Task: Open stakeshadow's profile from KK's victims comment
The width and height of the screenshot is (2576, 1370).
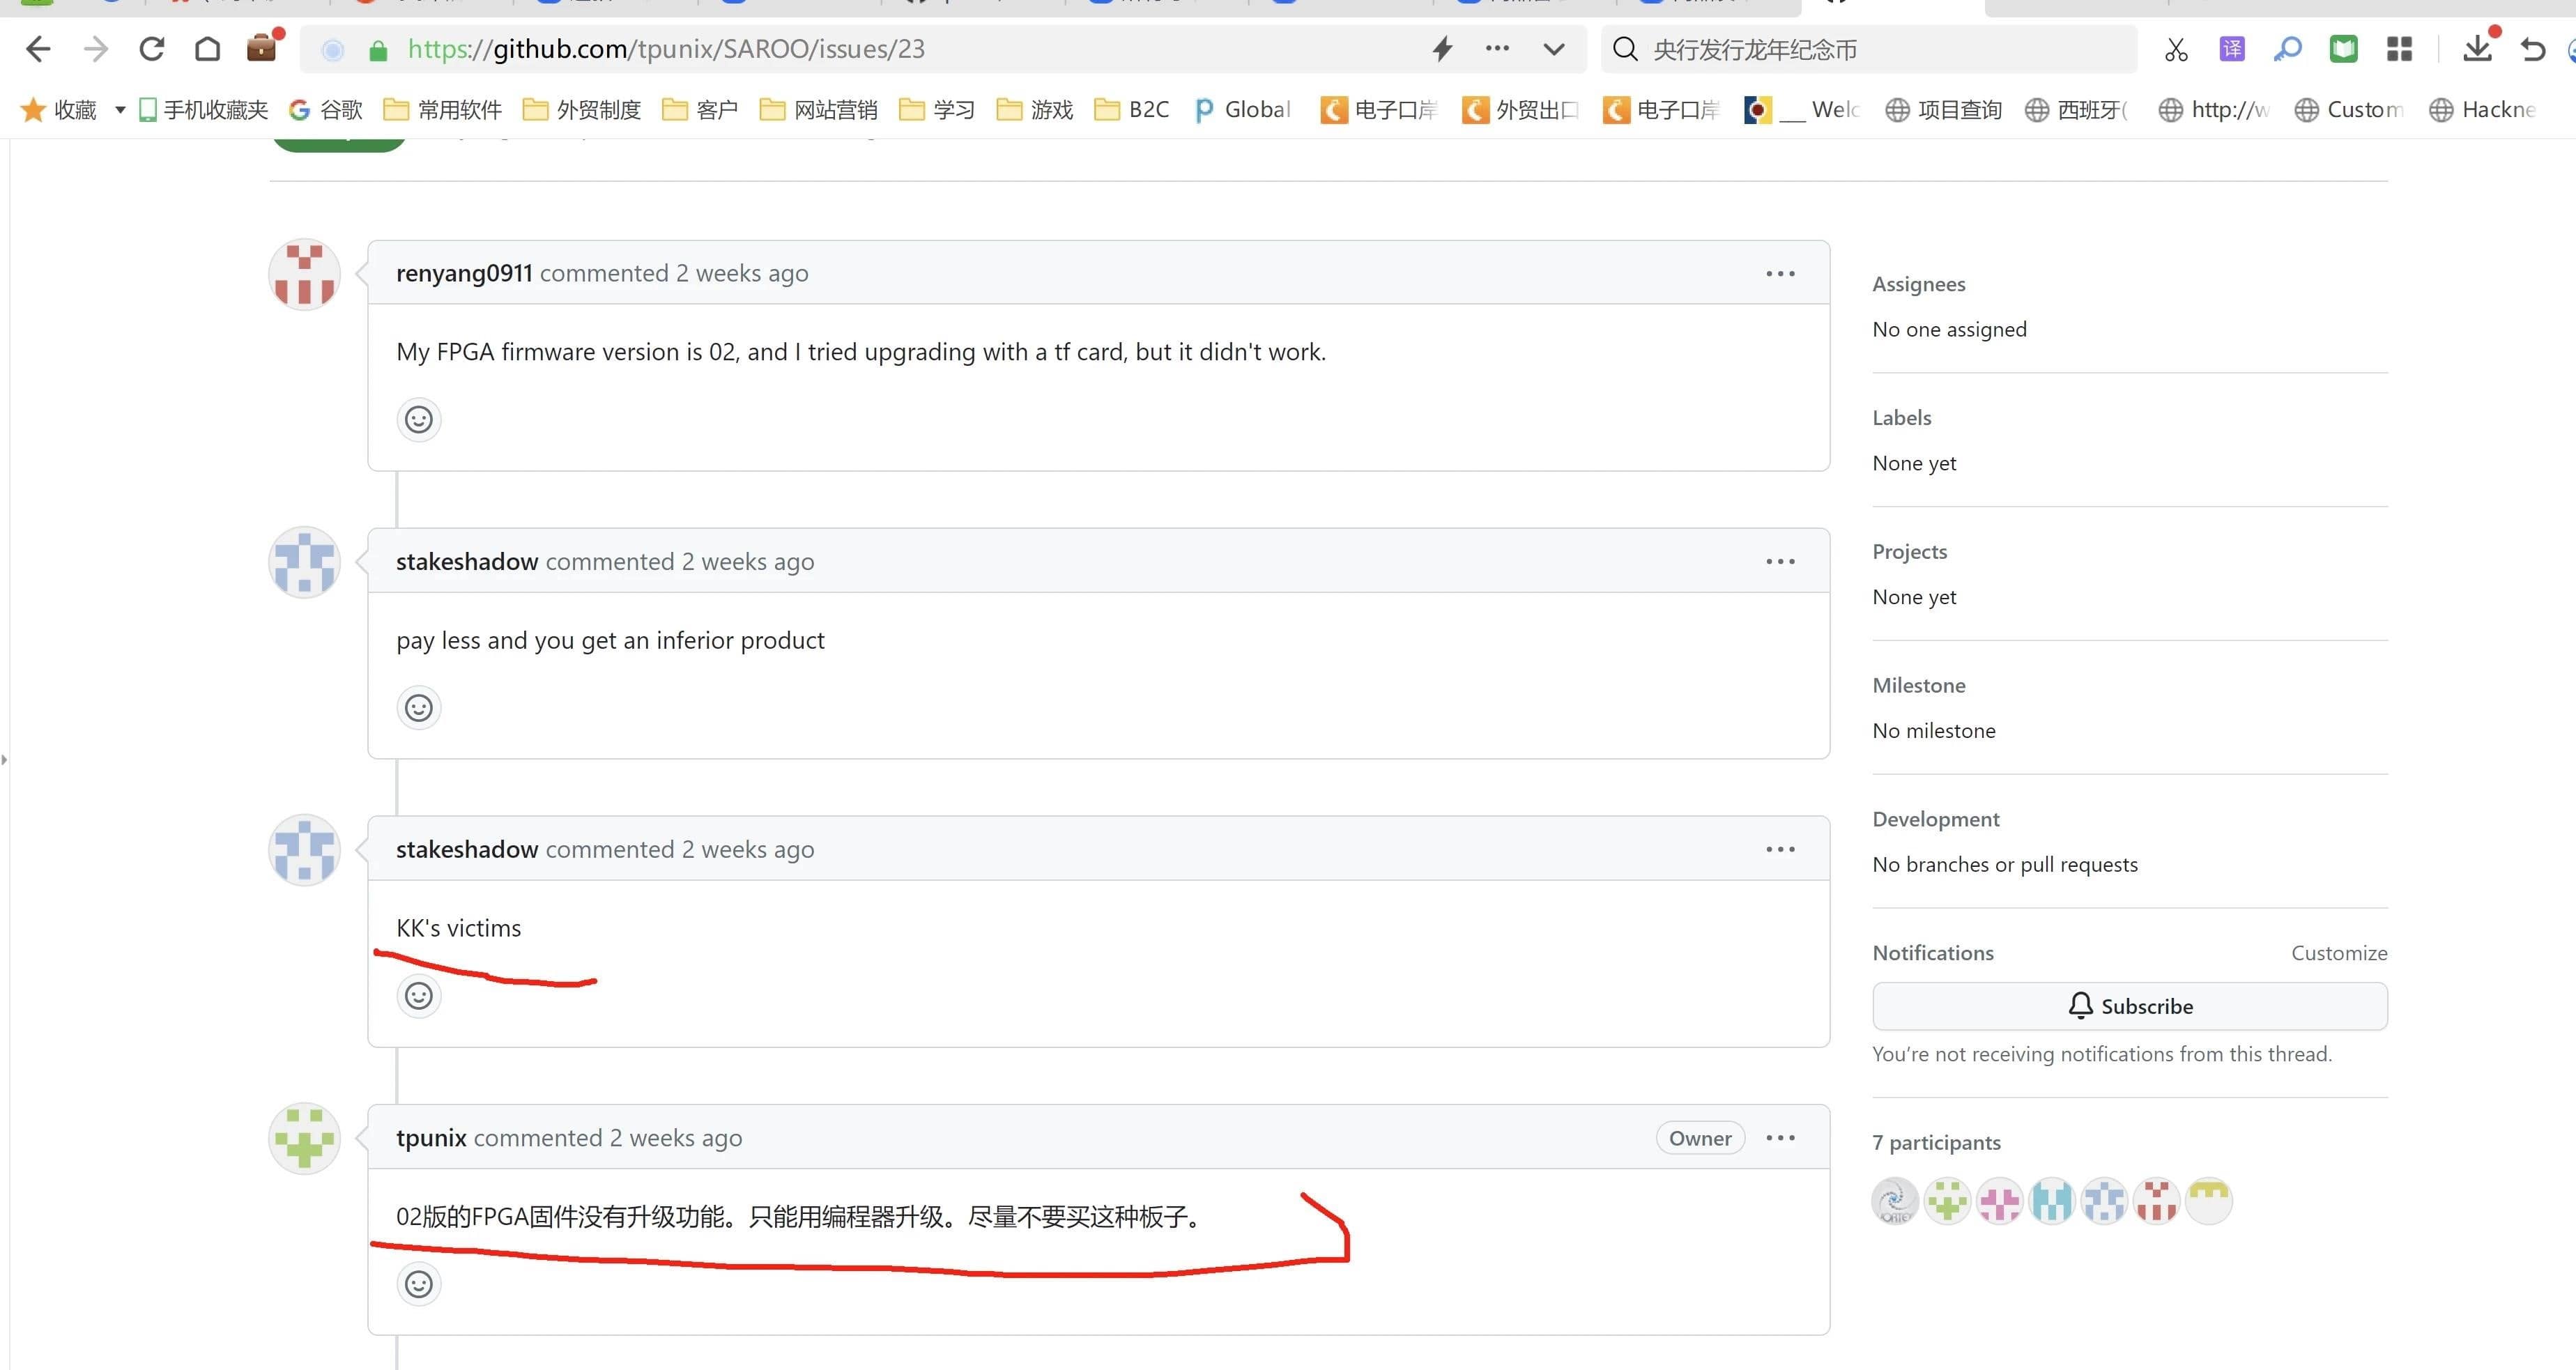Action: coord(466,849)
